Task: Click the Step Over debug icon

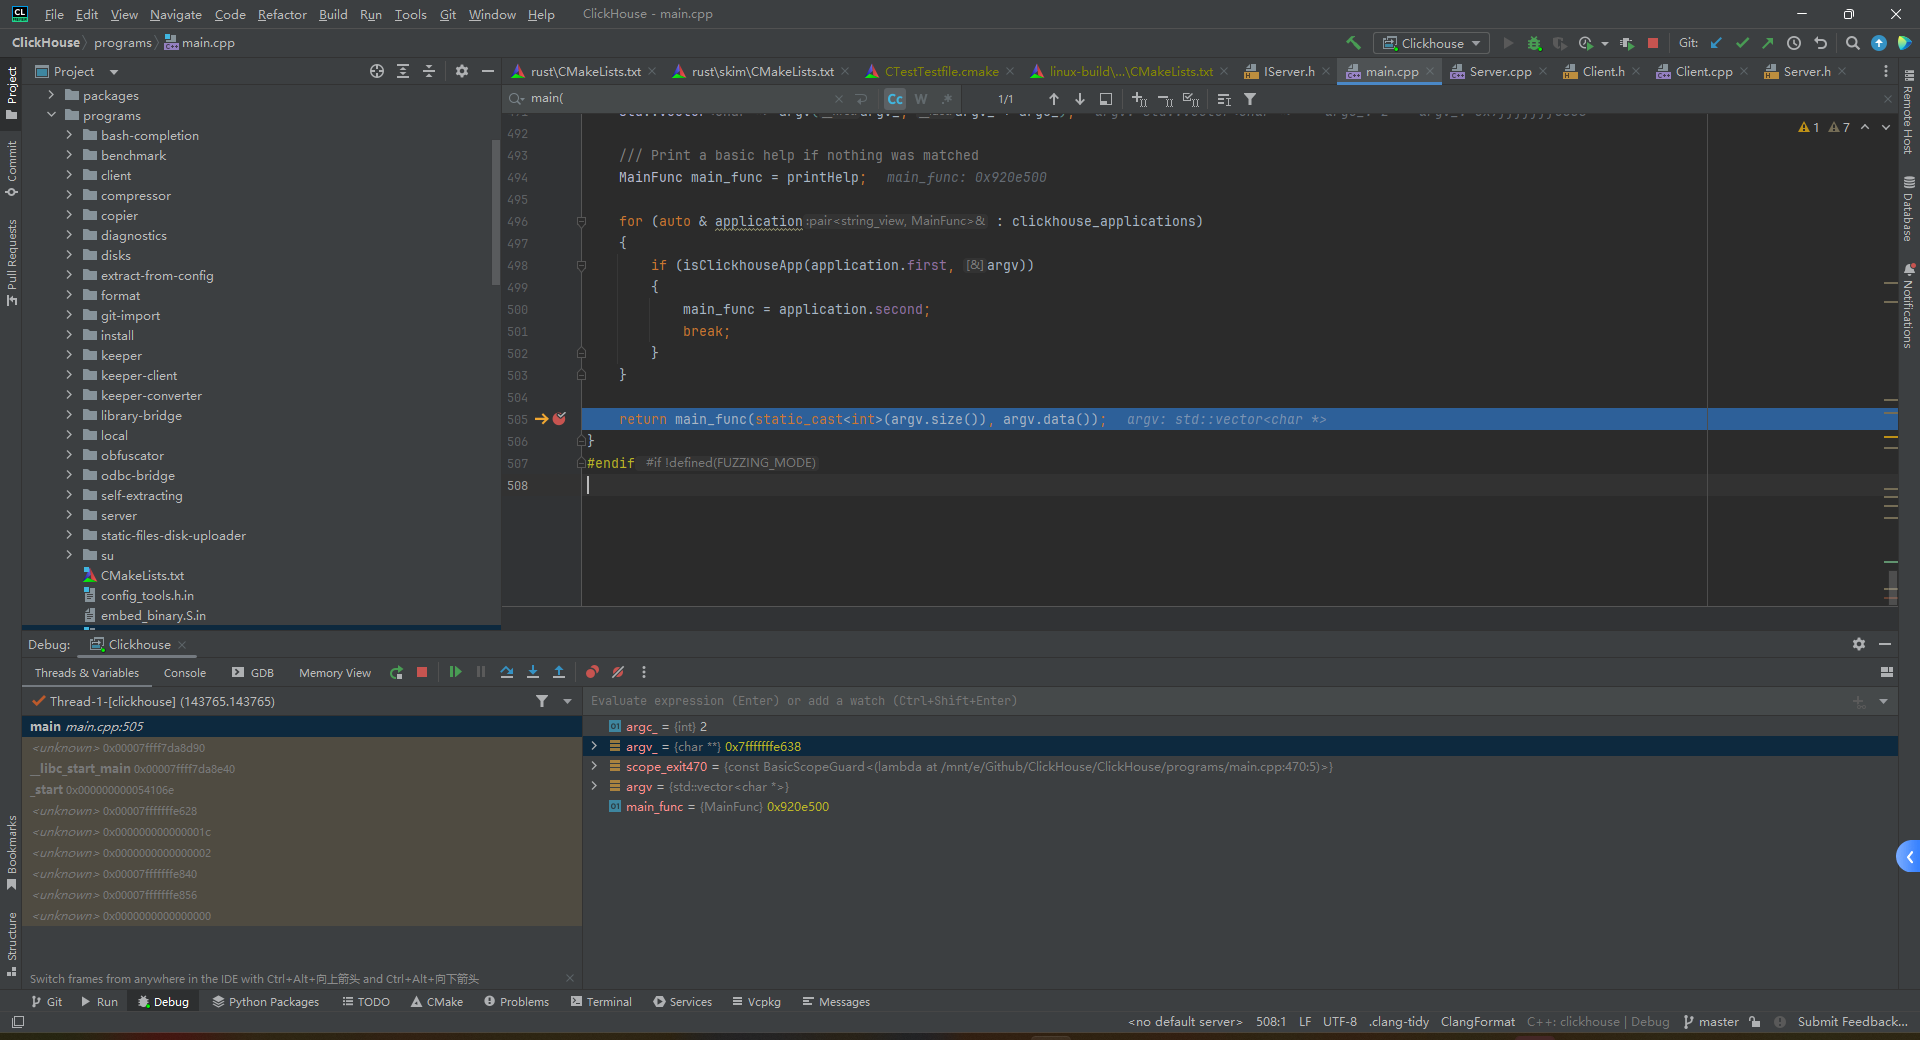Action: pos(507,672)
